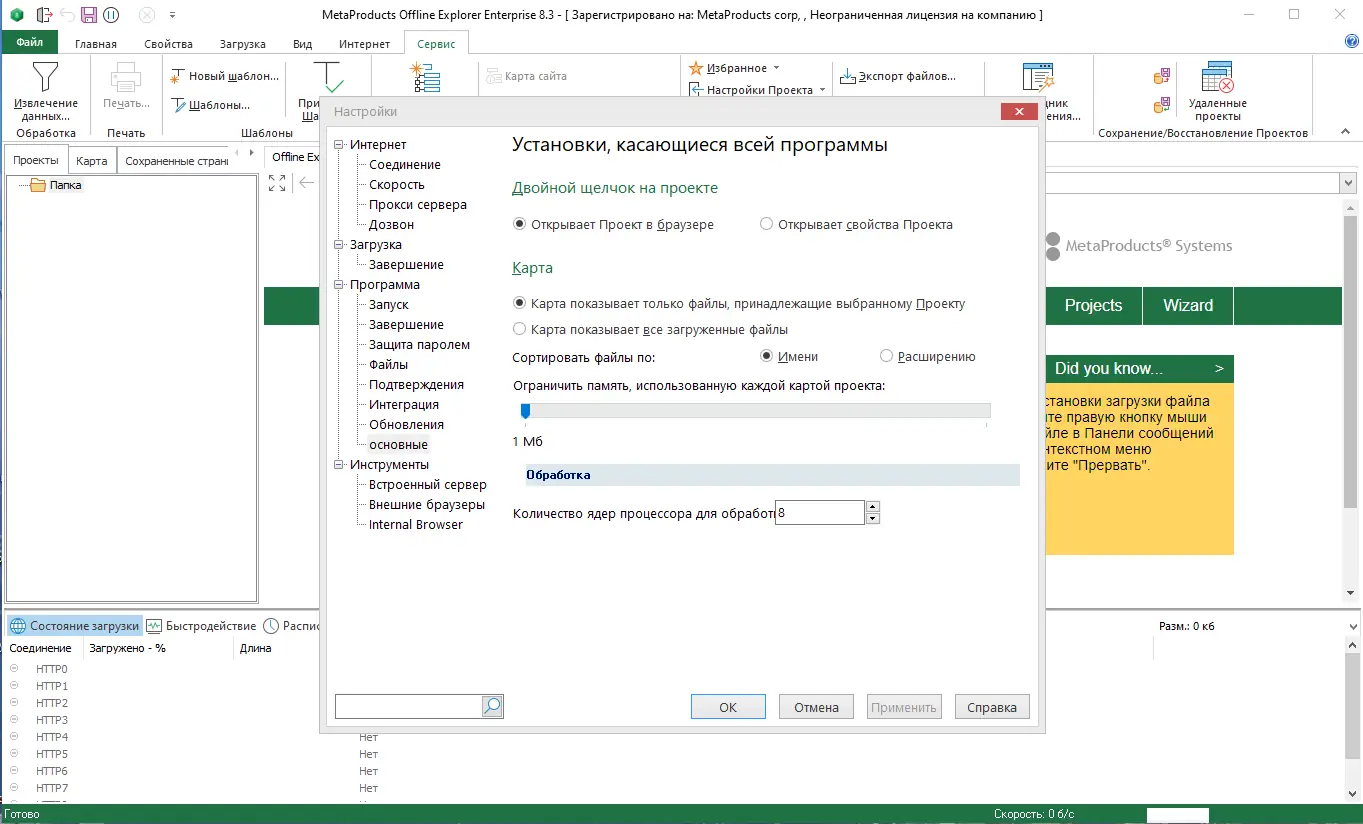Choose 'Карта показывает все загруженные файлы'

click(519, 329)
